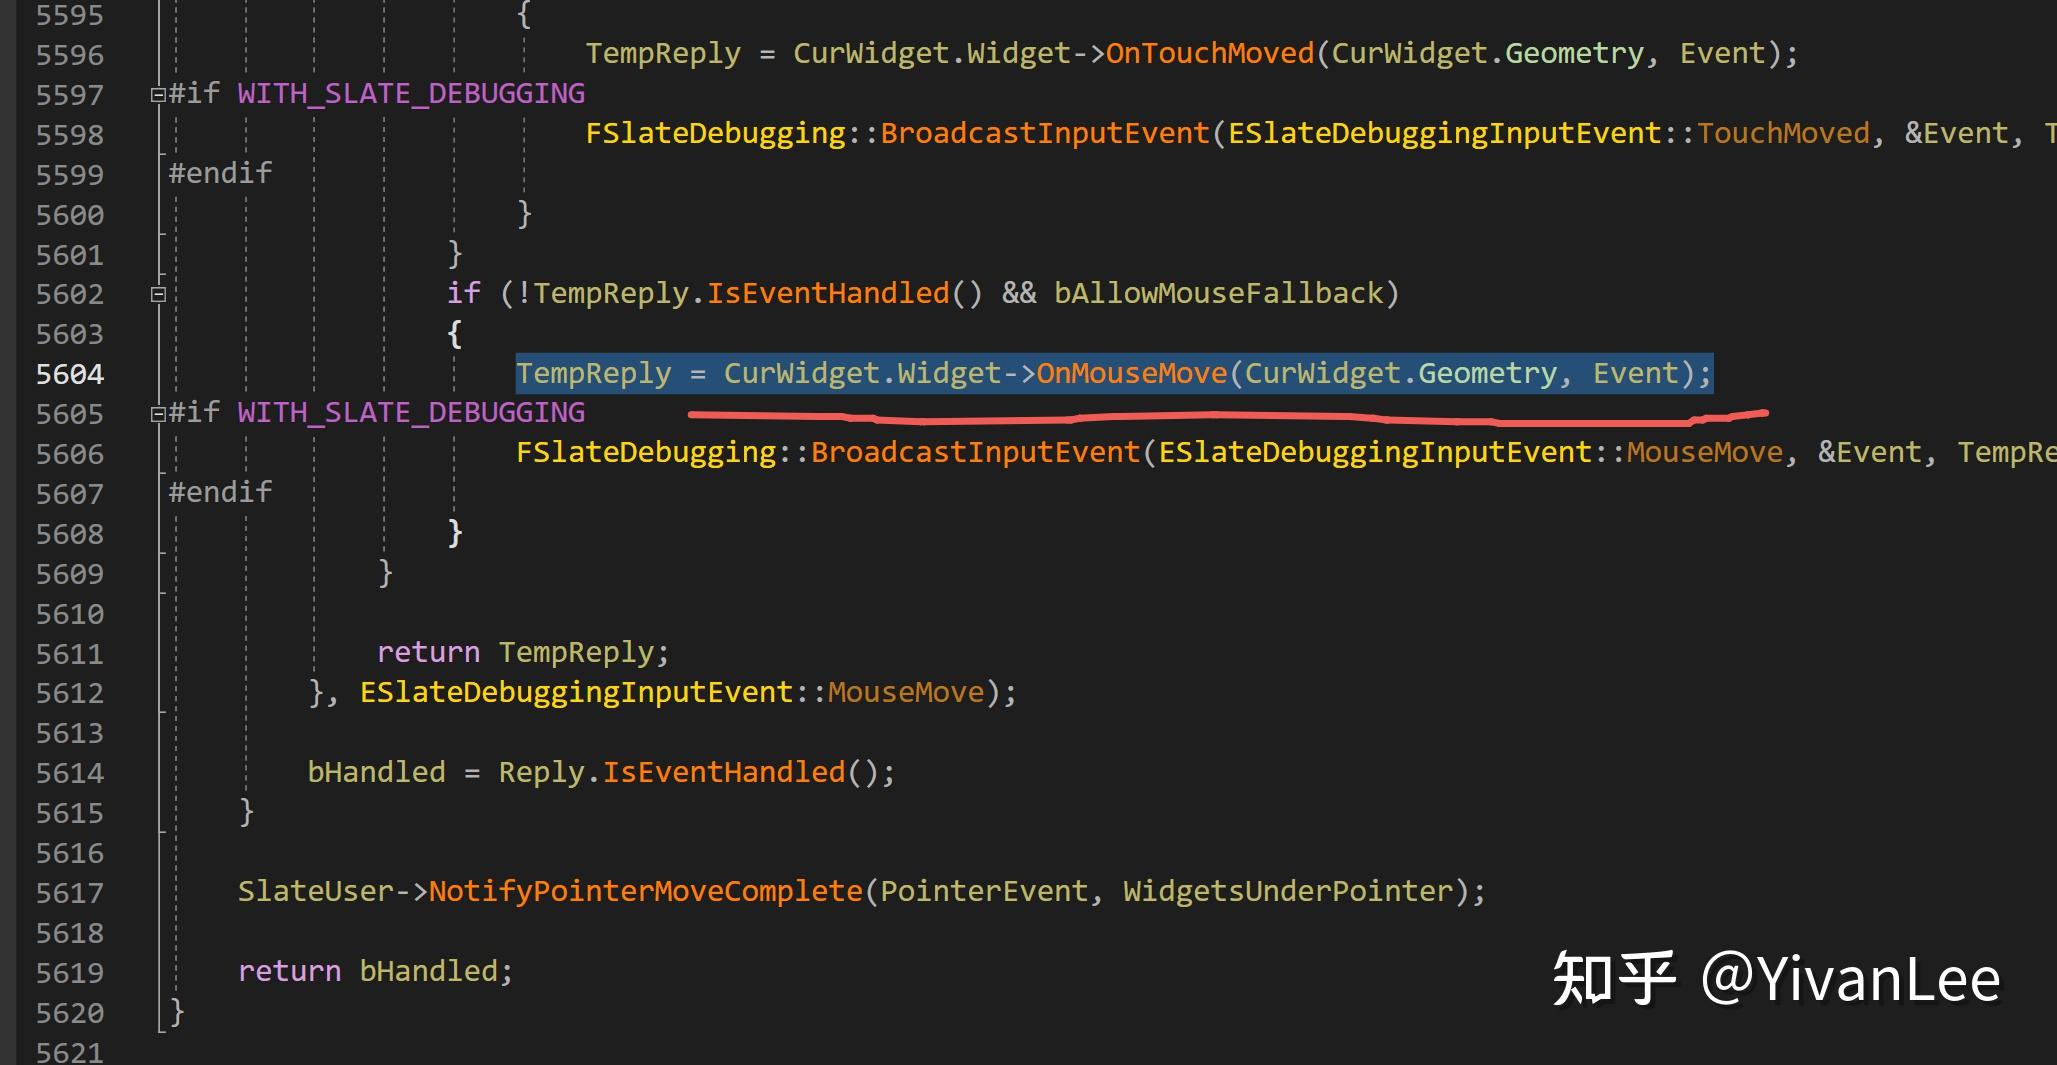2057x1065 pixels.
Task: Click the 'if' keyword on line 5602
Action: point(463,294)
